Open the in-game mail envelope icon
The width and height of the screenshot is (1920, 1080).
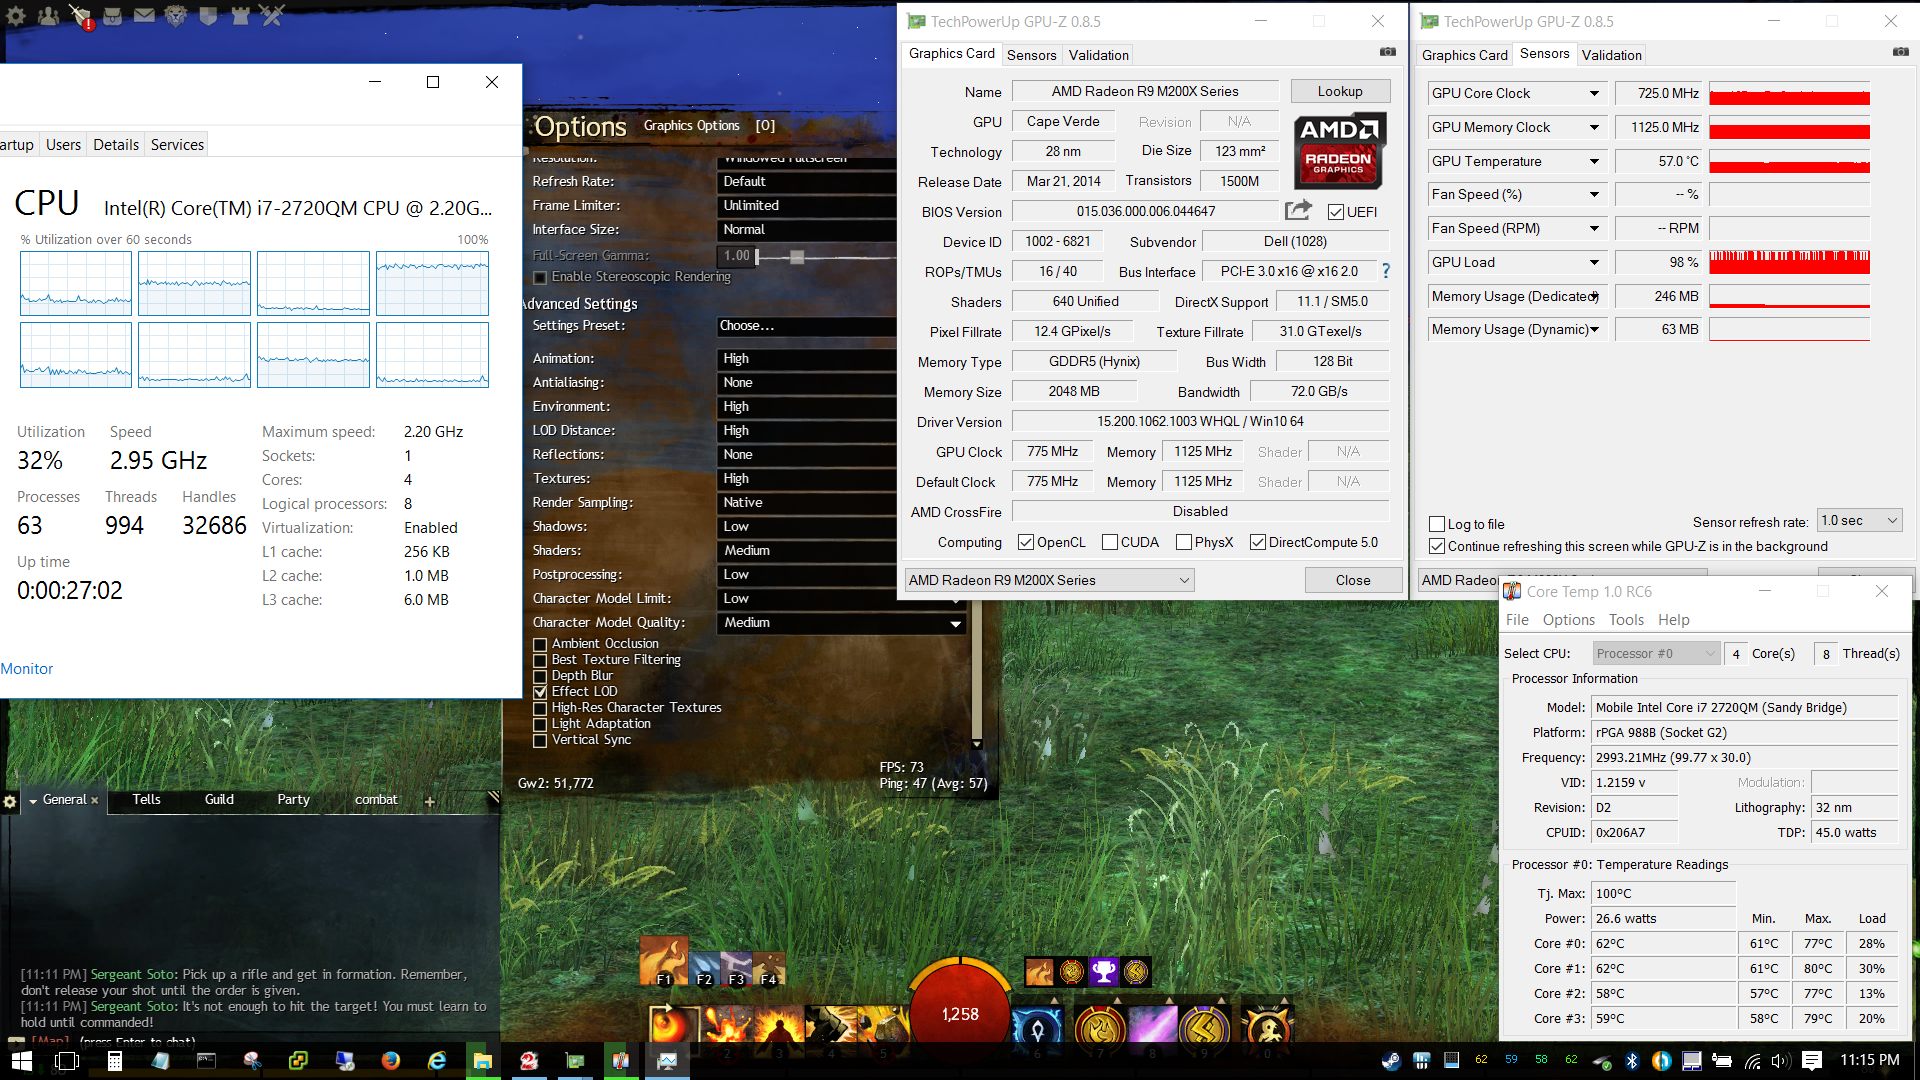[145, 15]
